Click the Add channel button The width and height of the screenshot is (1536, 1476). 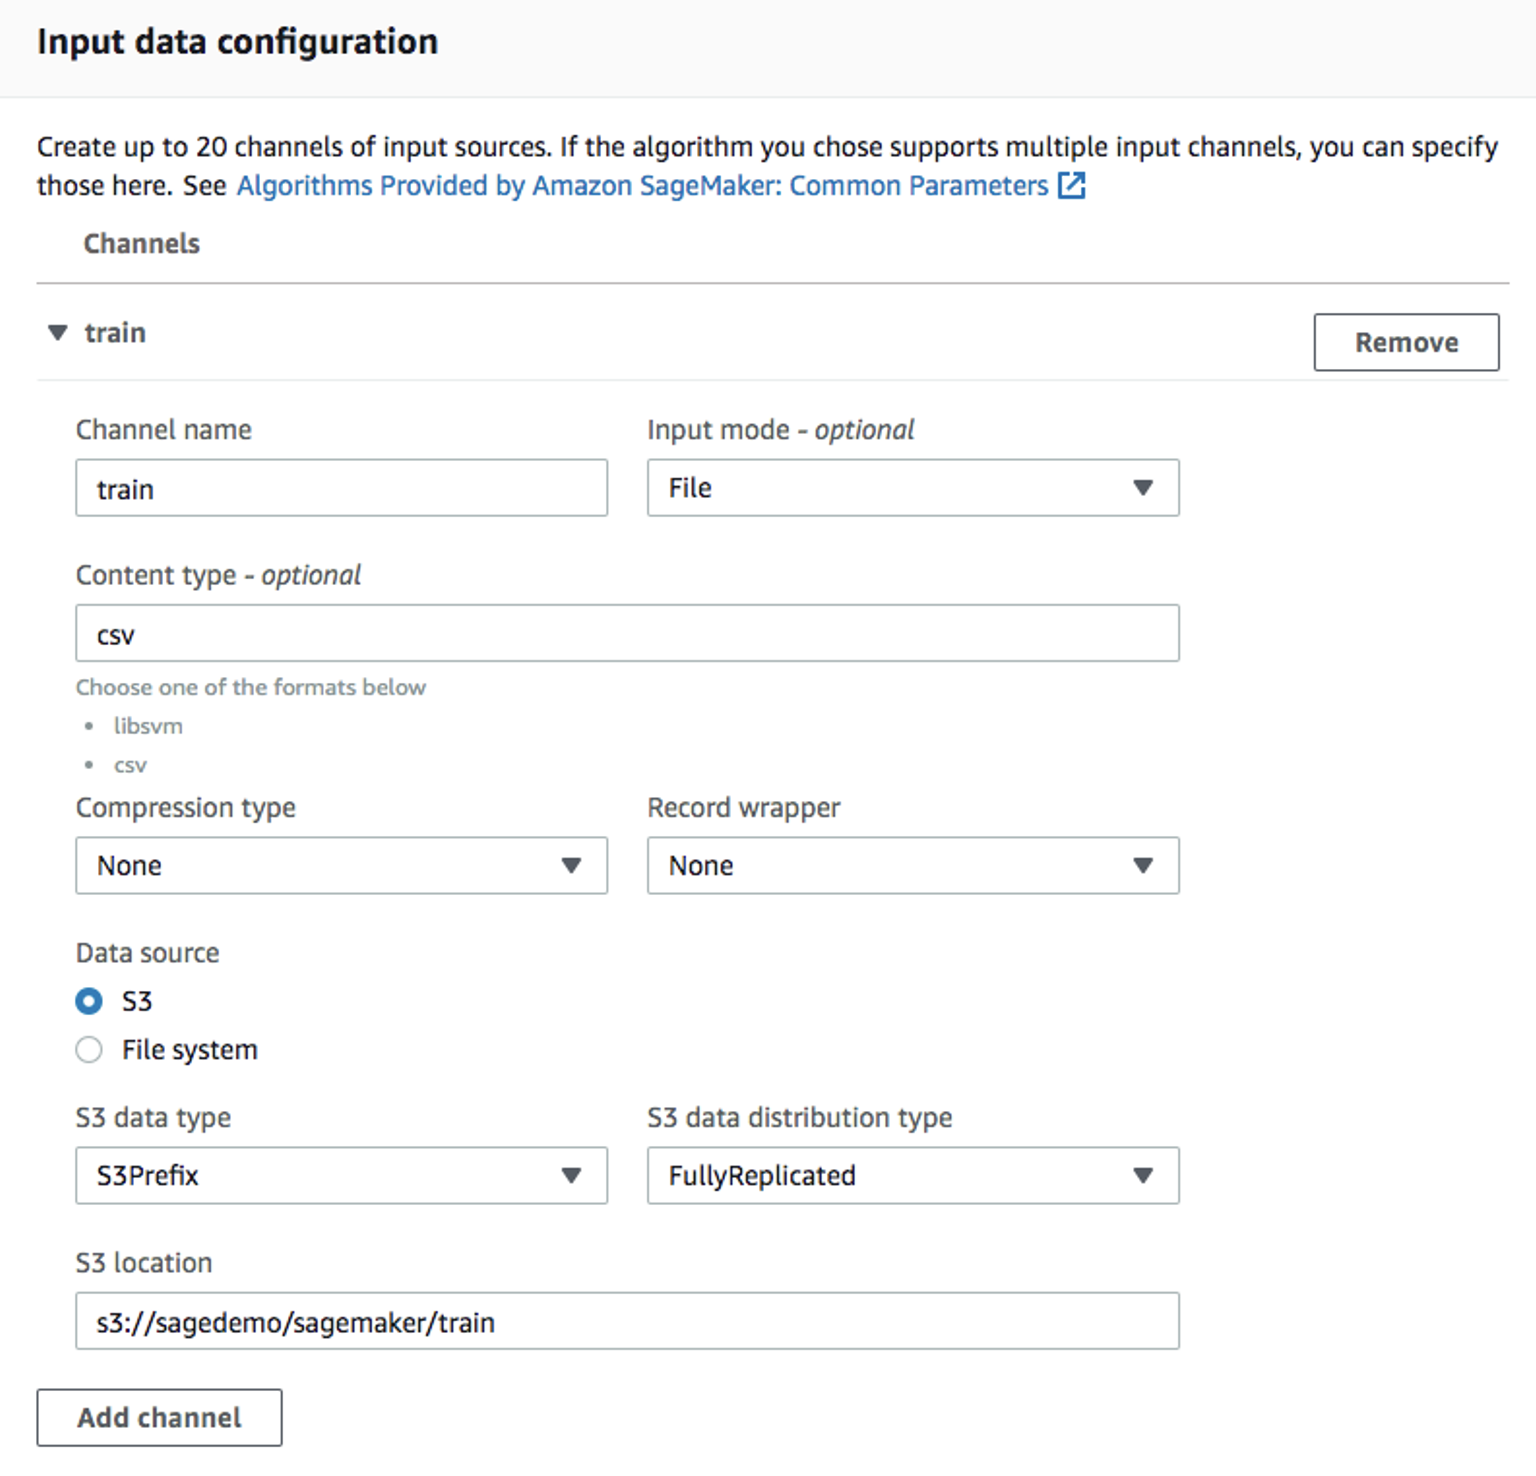point(158,1417)
